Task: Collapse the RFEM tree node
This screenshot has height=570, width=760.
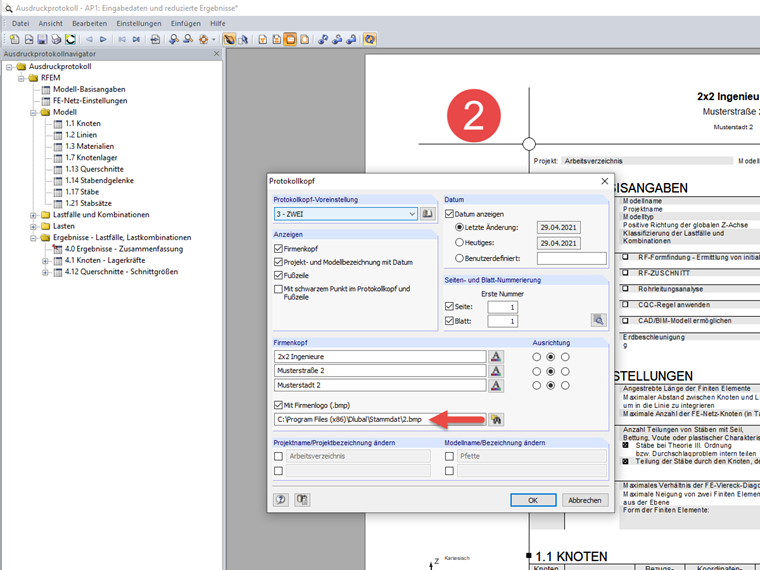Action: [21, 78]
